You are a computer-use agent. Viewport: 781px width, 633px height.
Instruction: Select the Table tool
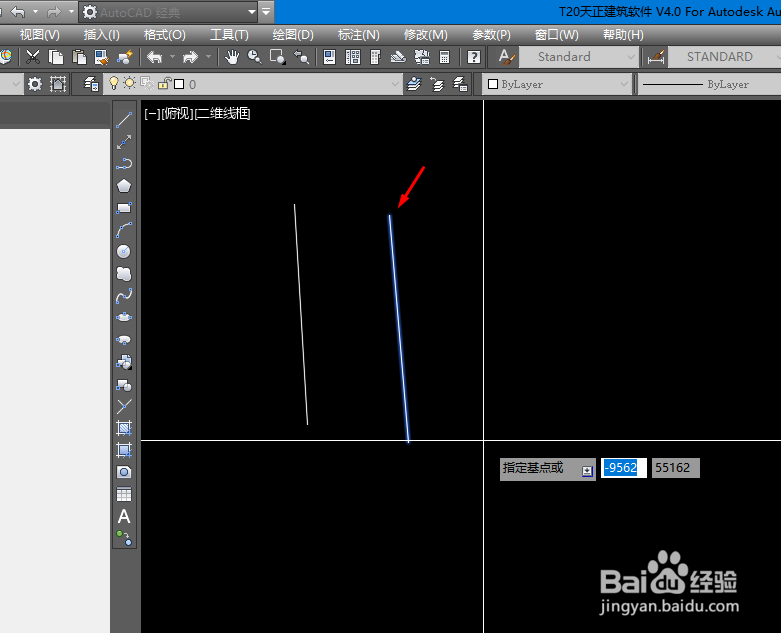coord(124,495)
